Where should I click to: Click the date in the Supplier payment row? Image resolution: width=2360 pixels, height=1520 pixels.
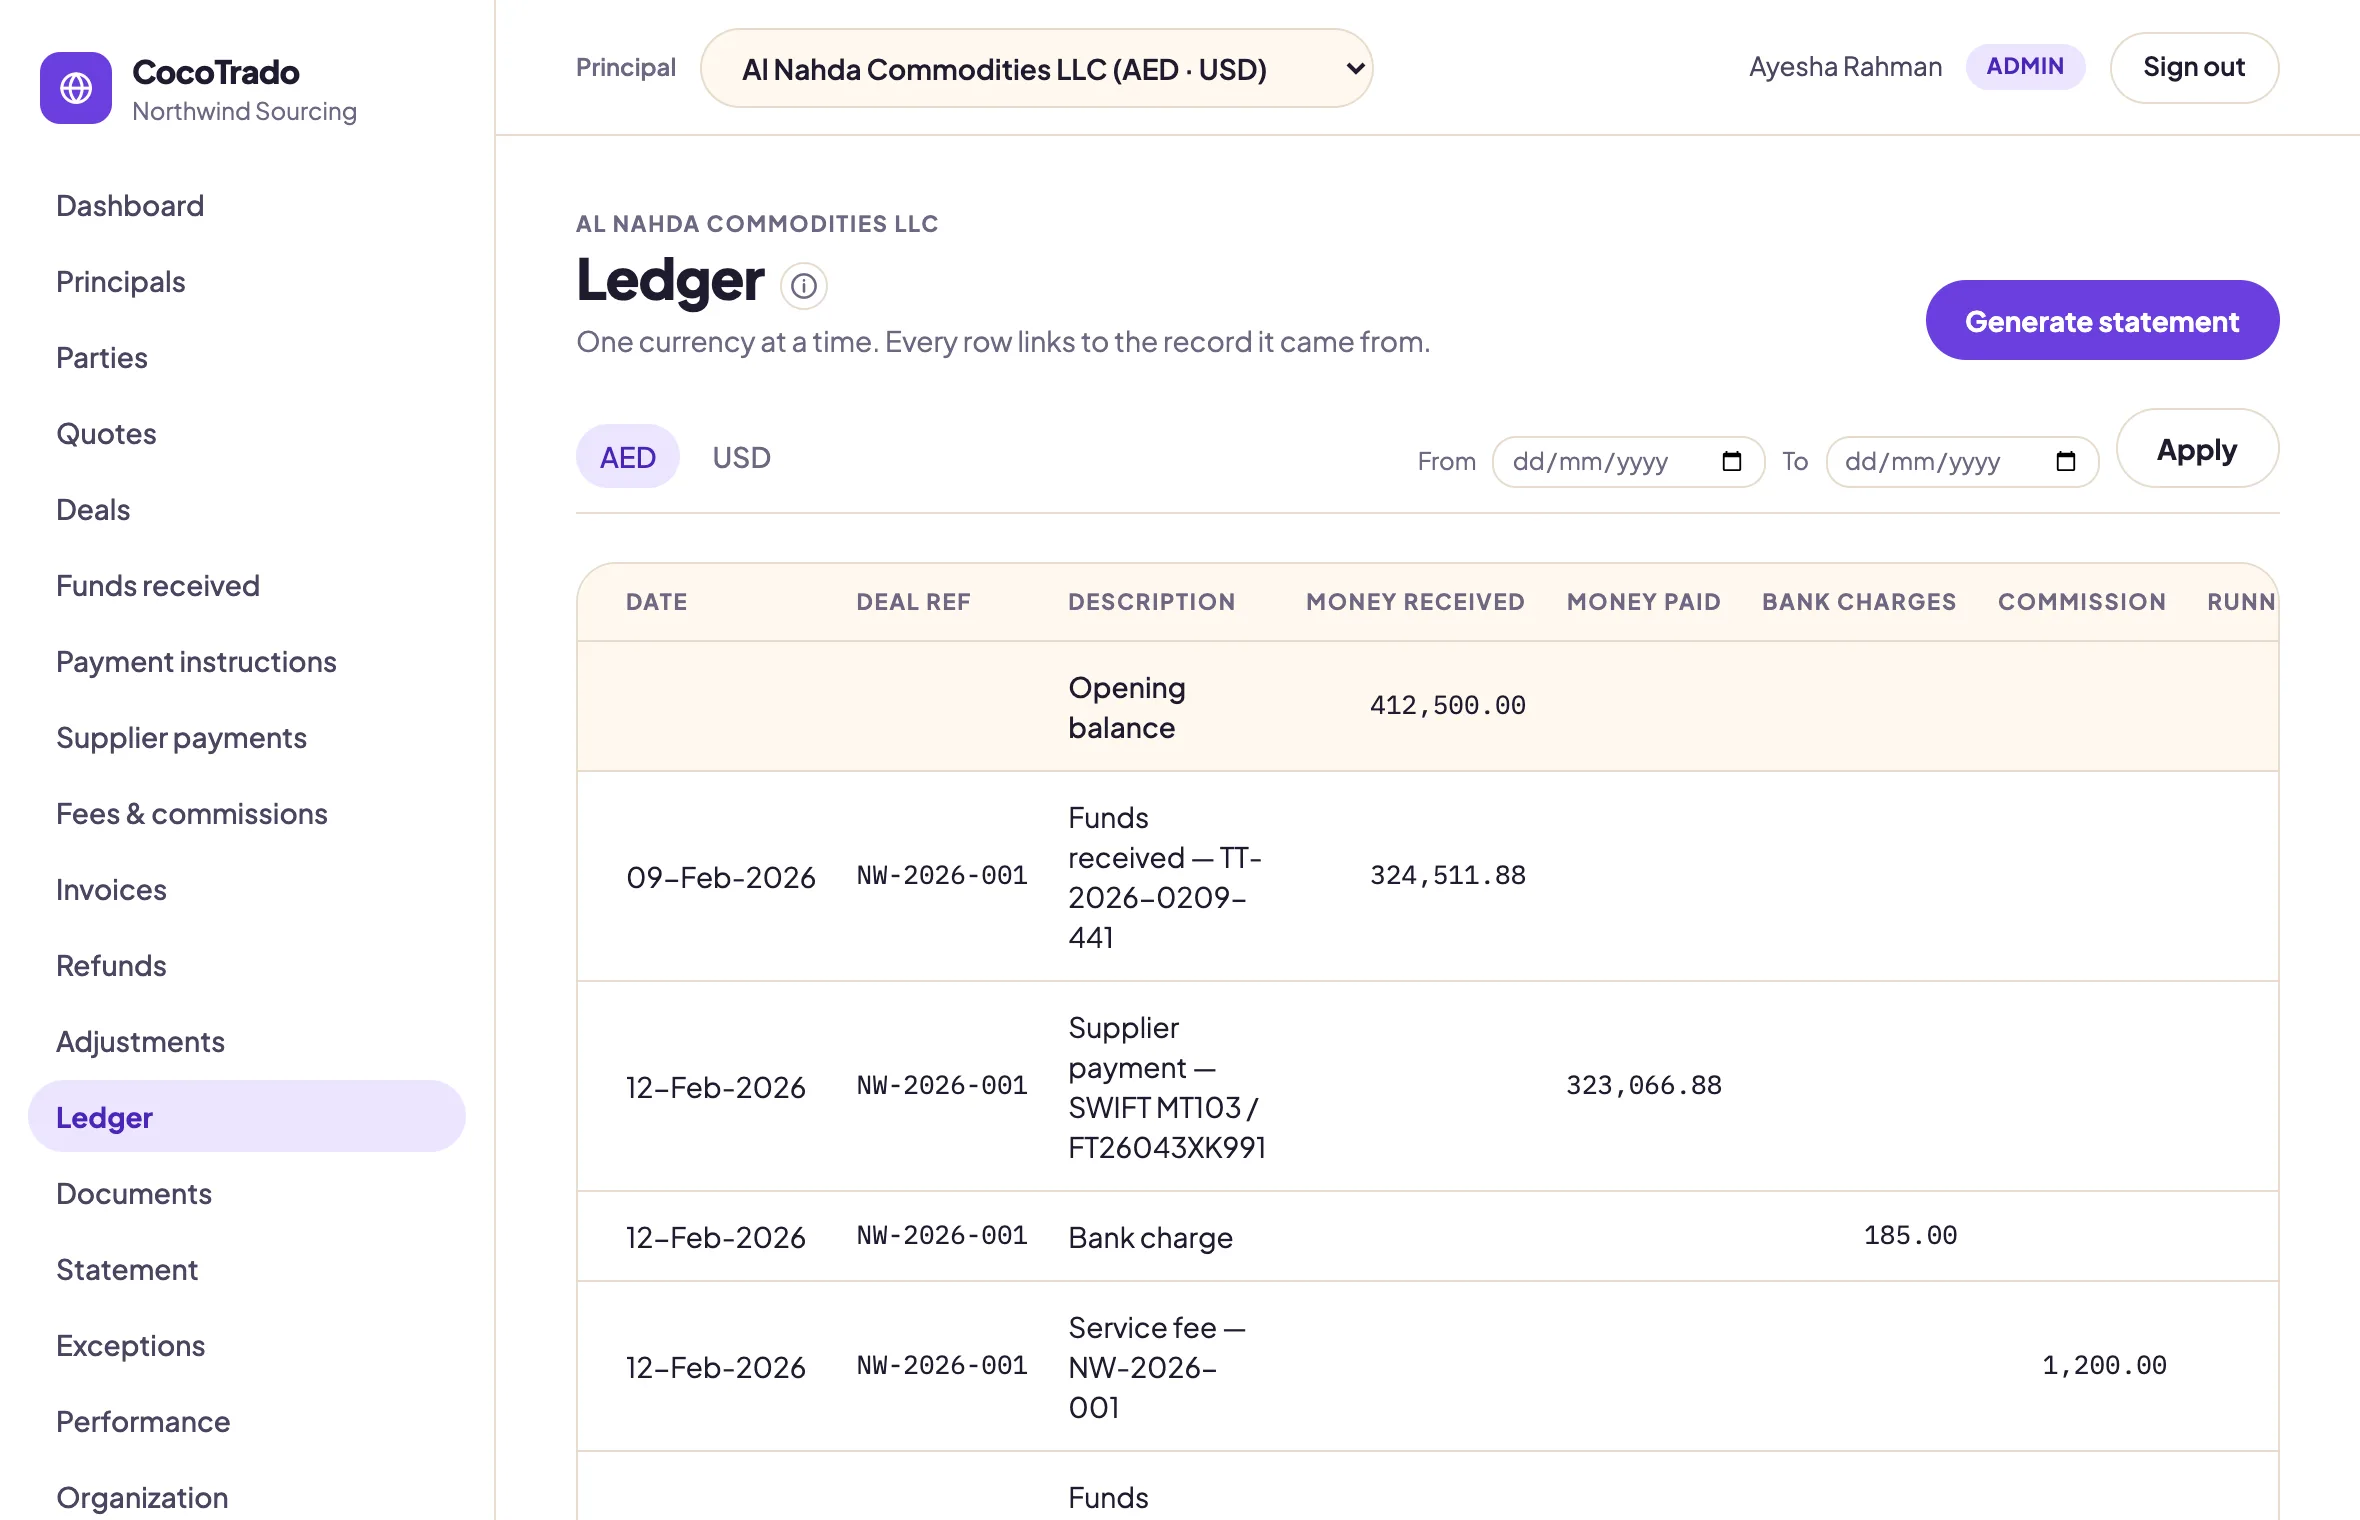716,1087
